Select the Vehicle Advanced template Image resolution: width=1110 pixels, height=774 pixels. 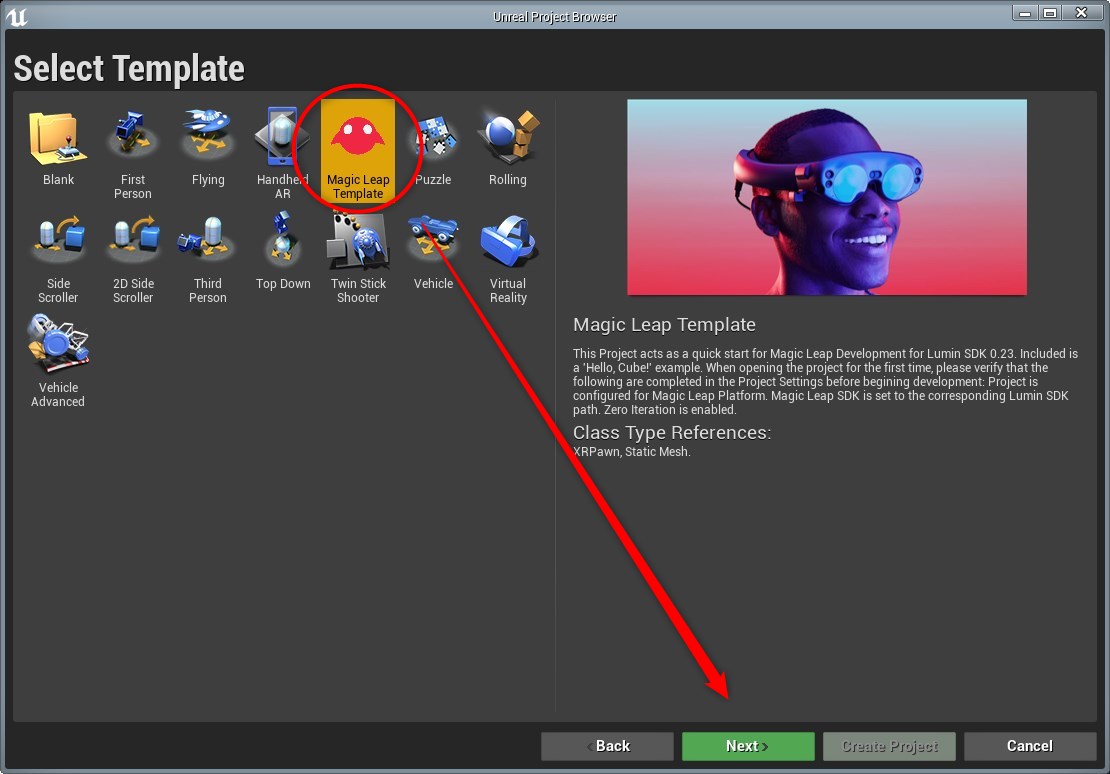[x=58, y=359]
